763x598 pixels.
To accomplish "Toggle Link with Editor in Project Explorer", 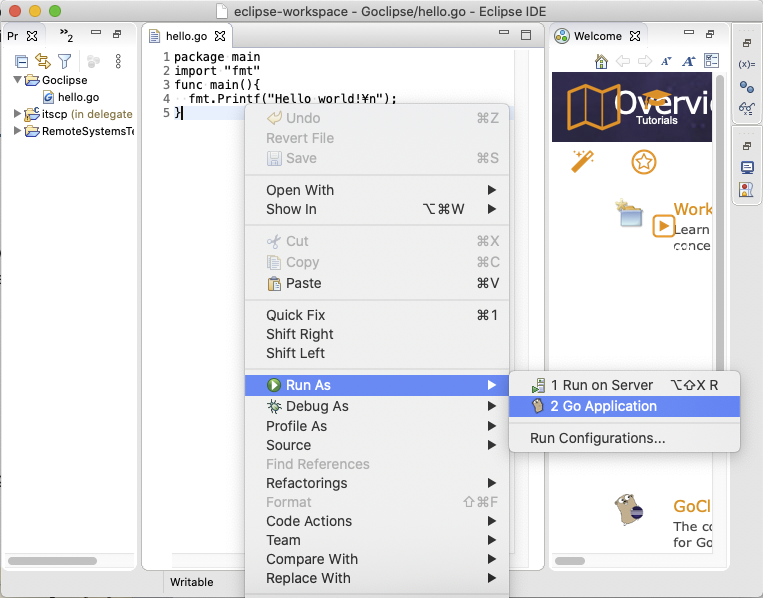I will [42, 61].
